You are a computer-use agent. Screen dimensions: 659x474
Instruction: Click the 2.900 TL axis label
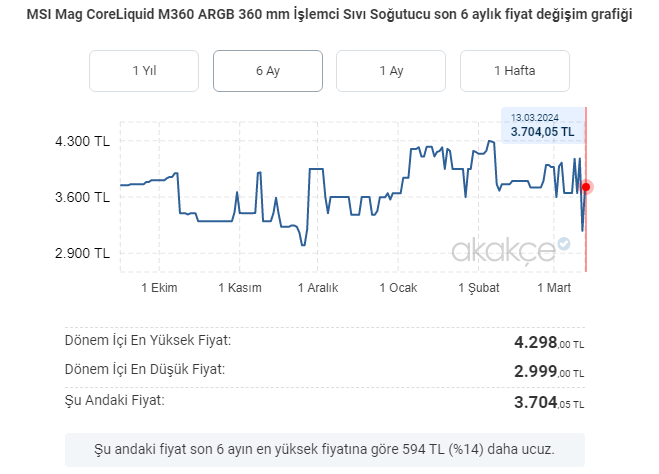pyautogui.click(x=82, y=253)
